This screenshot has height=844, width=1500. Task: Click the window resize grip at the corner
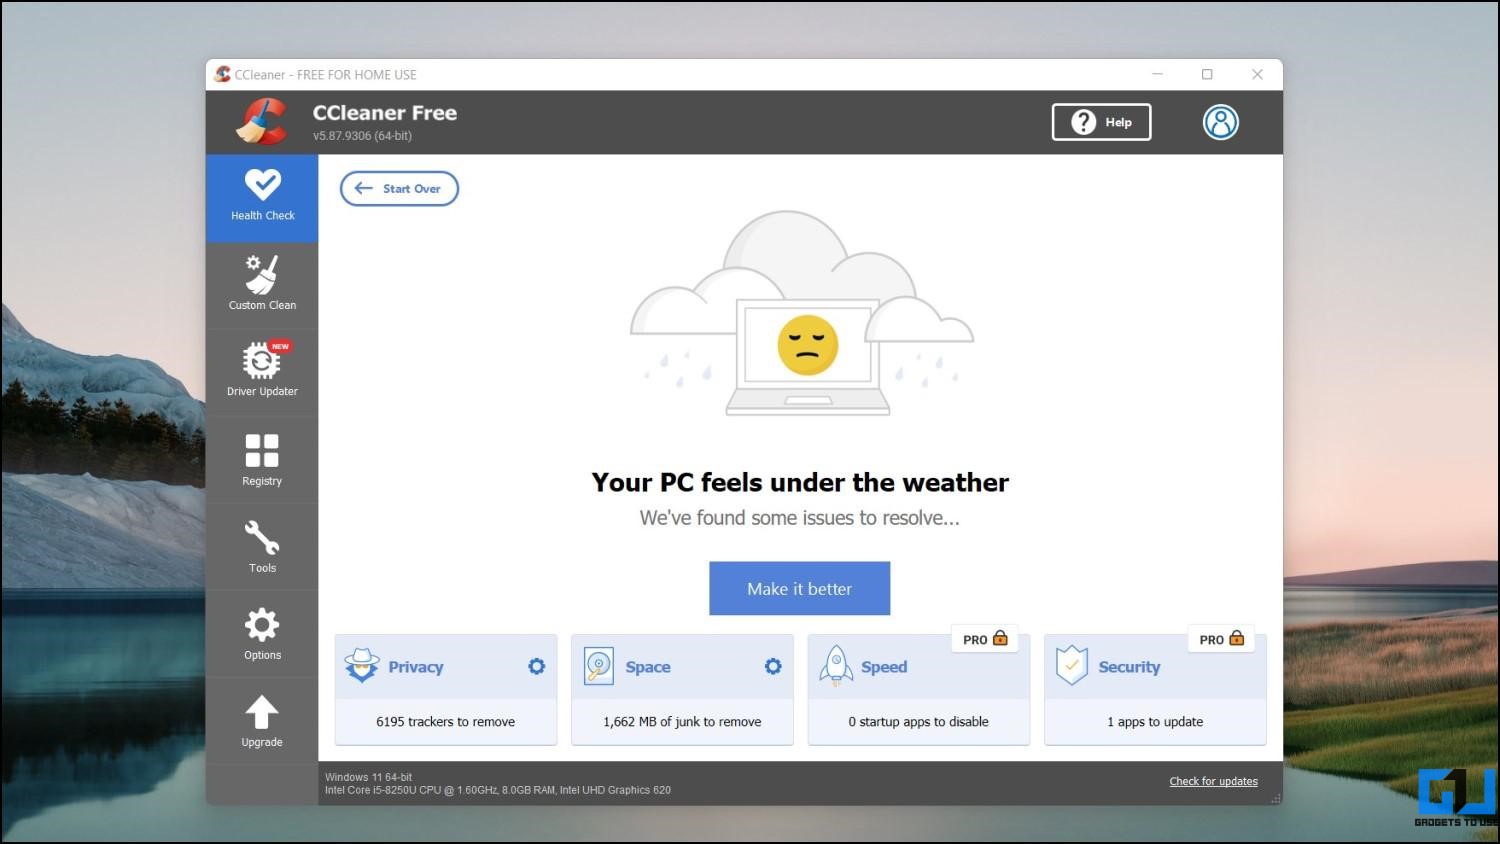pos(1275,798)
